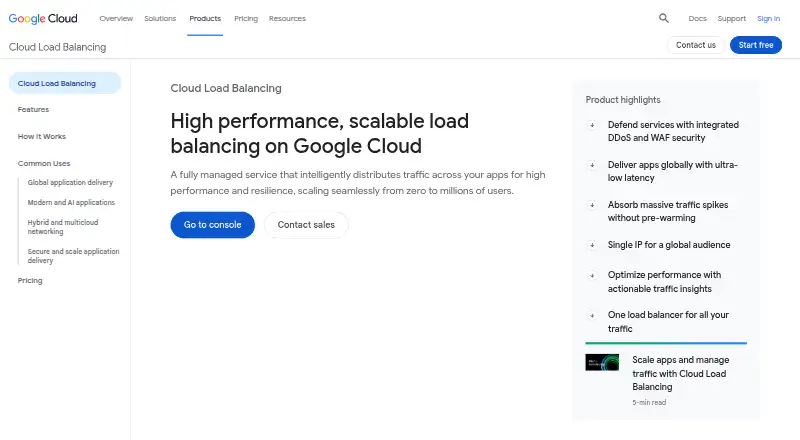Click 'Absorb massive traffic spikes' highlight text
The width and height of the screenshot is (800, 440).
click(668, 211)
